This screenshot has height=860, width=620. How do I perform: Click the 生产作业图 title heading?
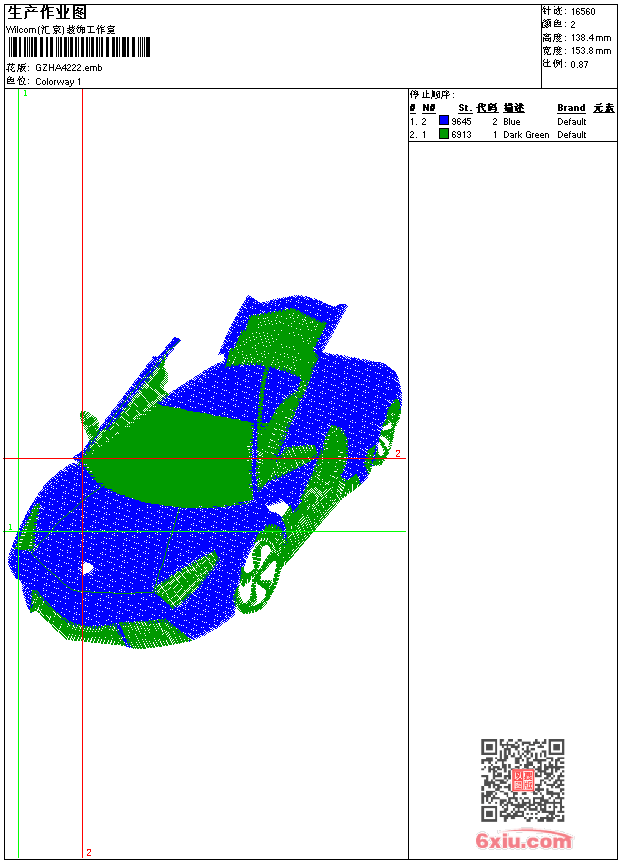pyautogui.click(x=47, y=12)
